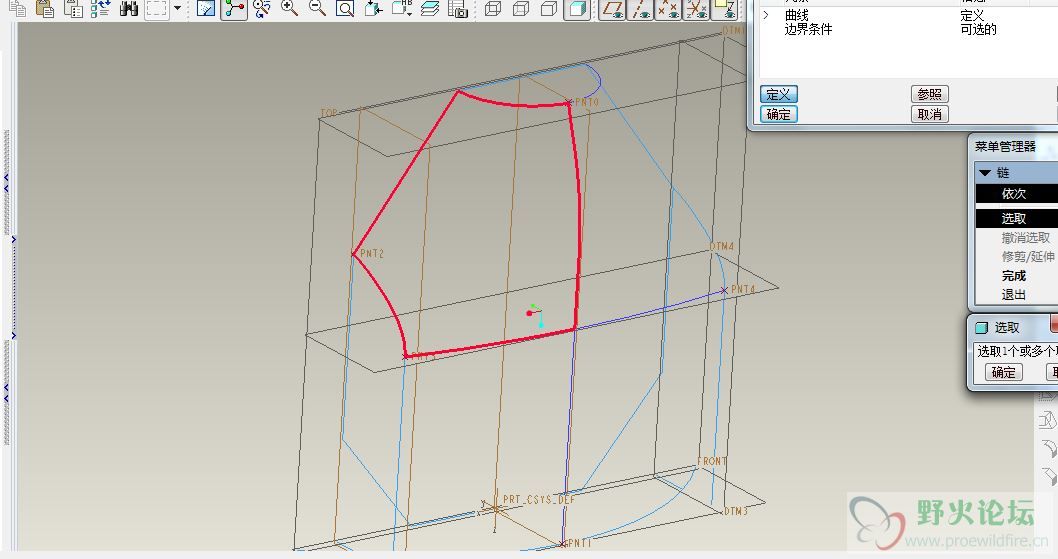Toggle coordinate systems visibility
Image resolution: width=1058 pixels, height=559 pixels.
point(697,9)
